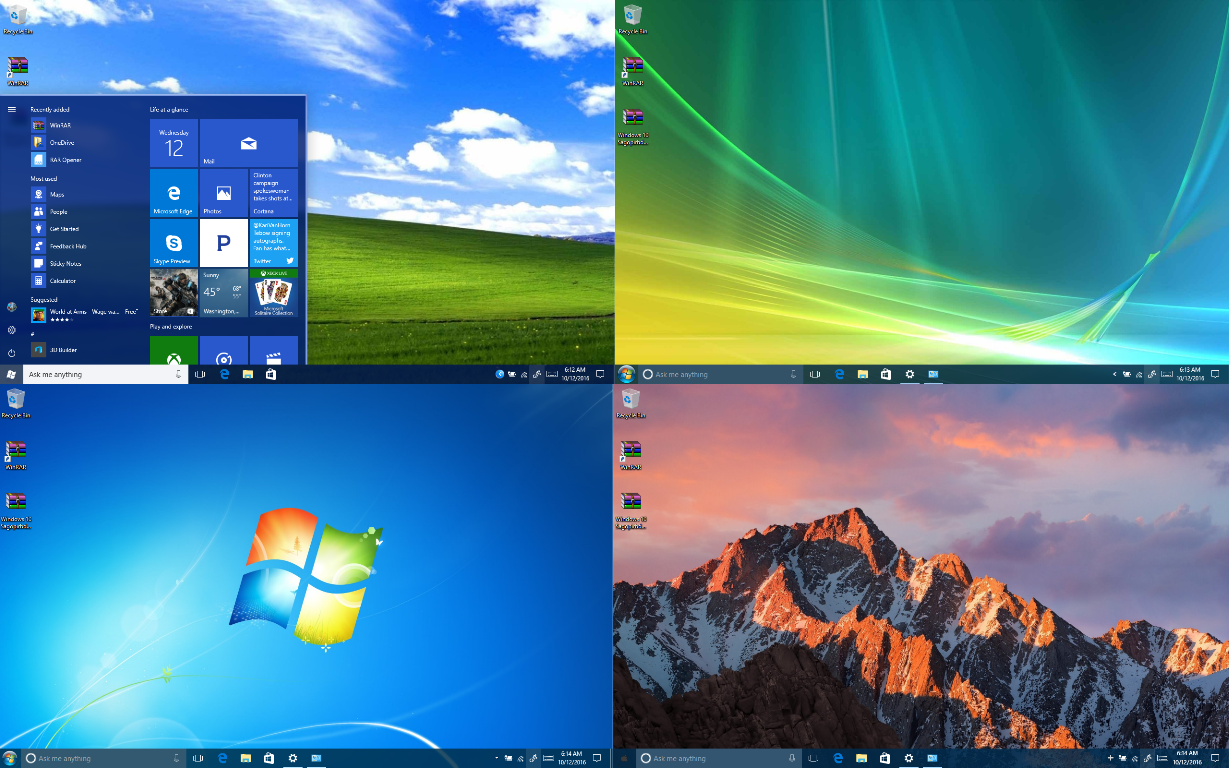
Task: Open Store on XP-wallpaper taskbar
Action: (x=271, y=374)
